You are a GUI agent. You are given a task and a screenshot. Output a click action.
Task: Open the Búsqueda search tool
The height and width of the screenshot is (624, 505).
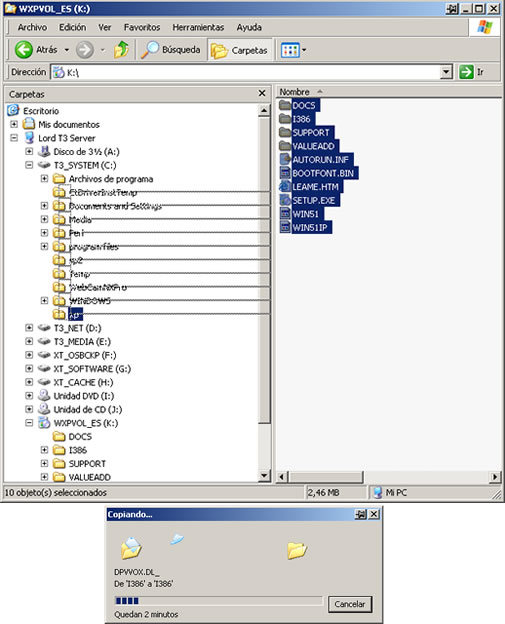[171, 50]
